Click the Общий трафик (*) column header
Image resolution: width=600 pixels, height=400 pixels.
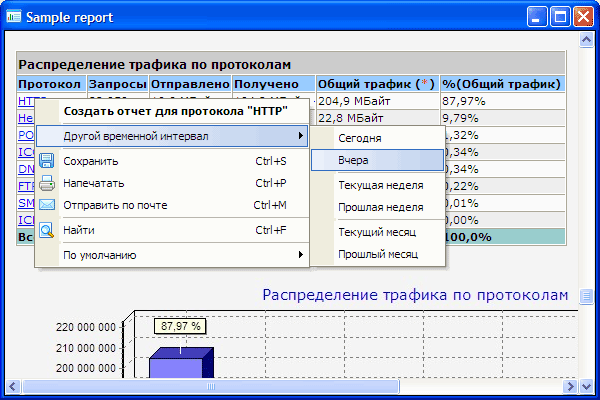pyautogui.click(x=377, y=84)
